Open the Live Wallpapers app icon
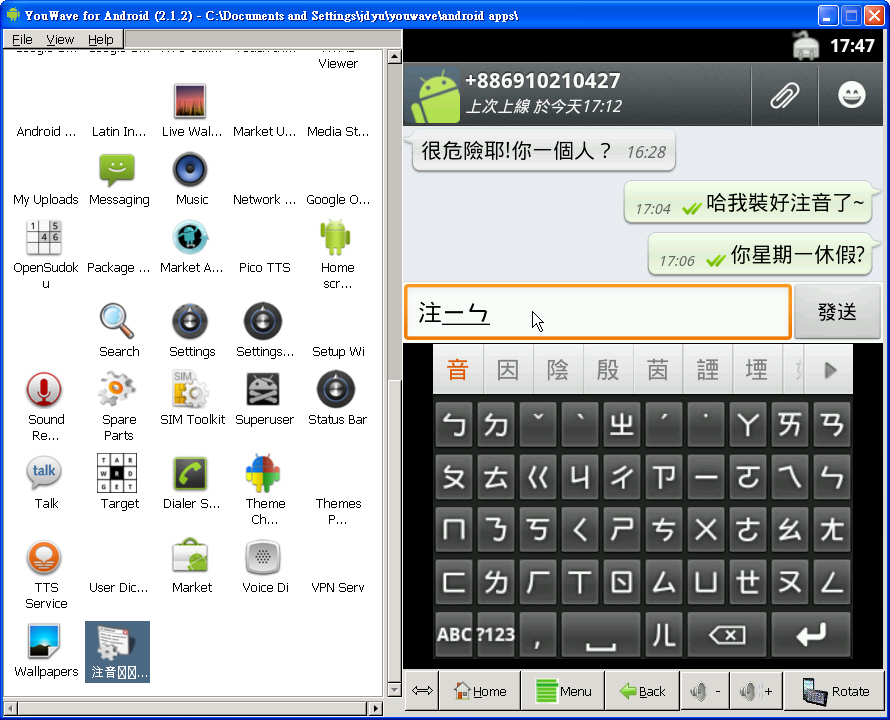The height and width of the screenshot is (720, 890). click(190, 100)
